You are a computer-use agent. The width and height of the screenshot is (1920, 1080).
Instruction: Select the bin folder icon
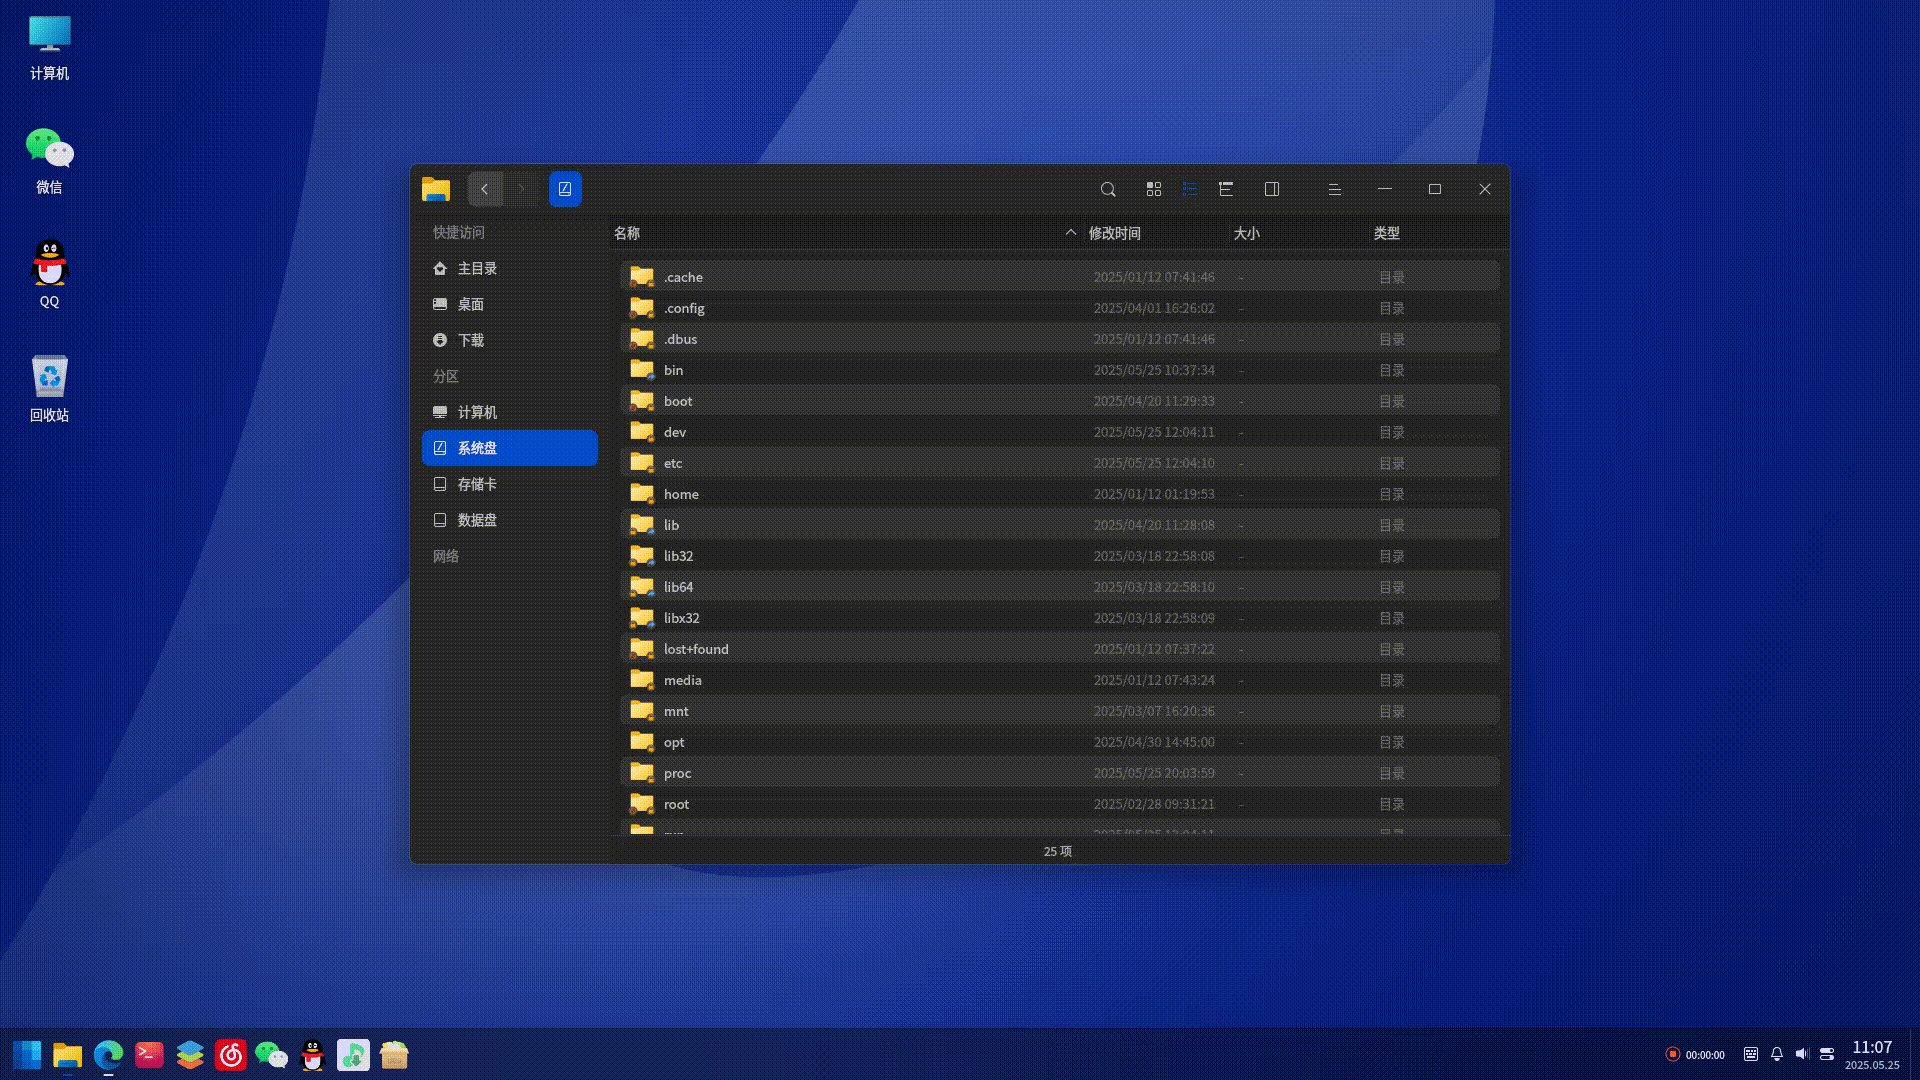642,370
